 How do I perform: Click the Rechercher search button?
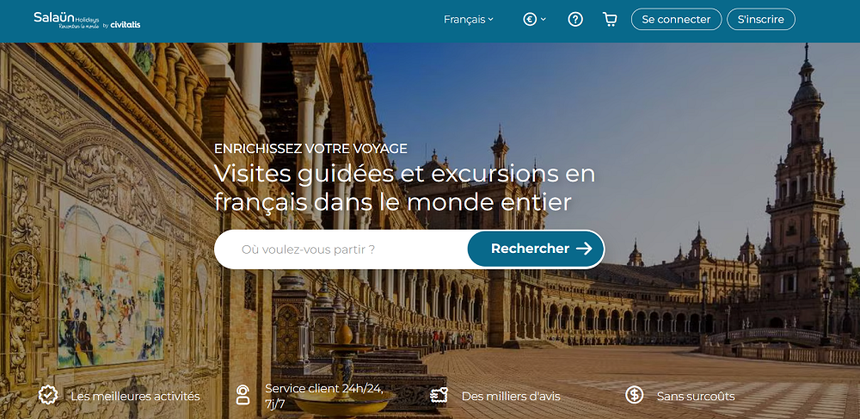(536, 249)
